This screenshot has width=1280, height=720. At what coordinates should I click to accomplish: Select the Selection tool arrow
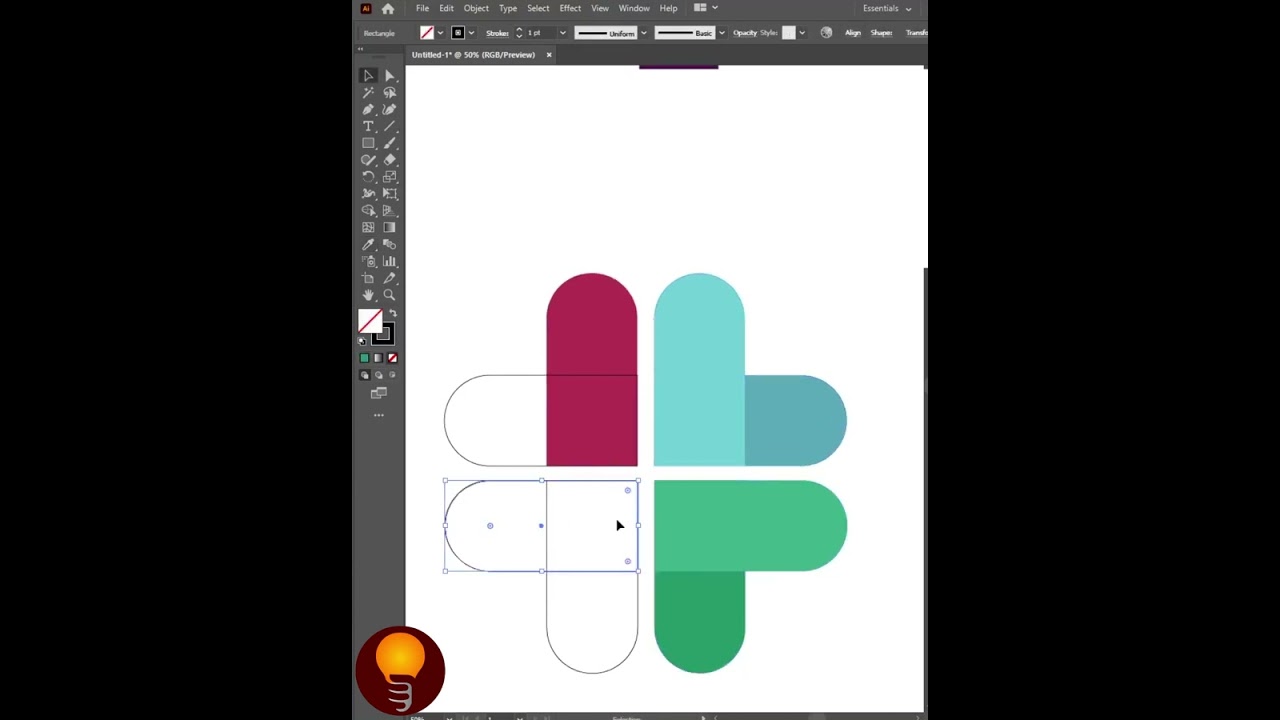point(368,76)
